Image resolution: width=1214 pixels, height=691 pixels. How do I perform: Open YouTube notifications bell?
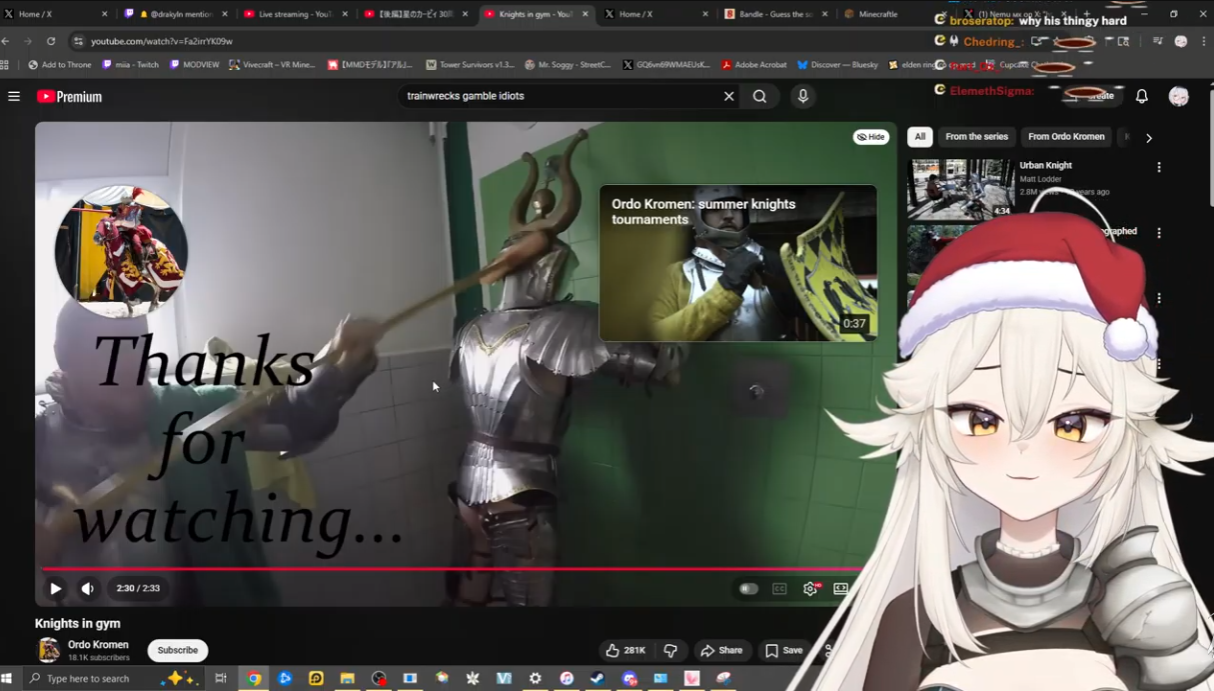point(1142,96)
